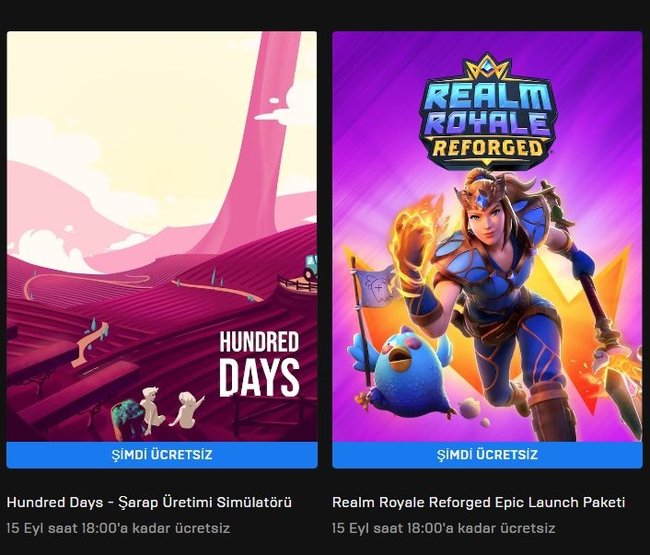Click the crown emblem above Realm Royale logo

point(487,68)
